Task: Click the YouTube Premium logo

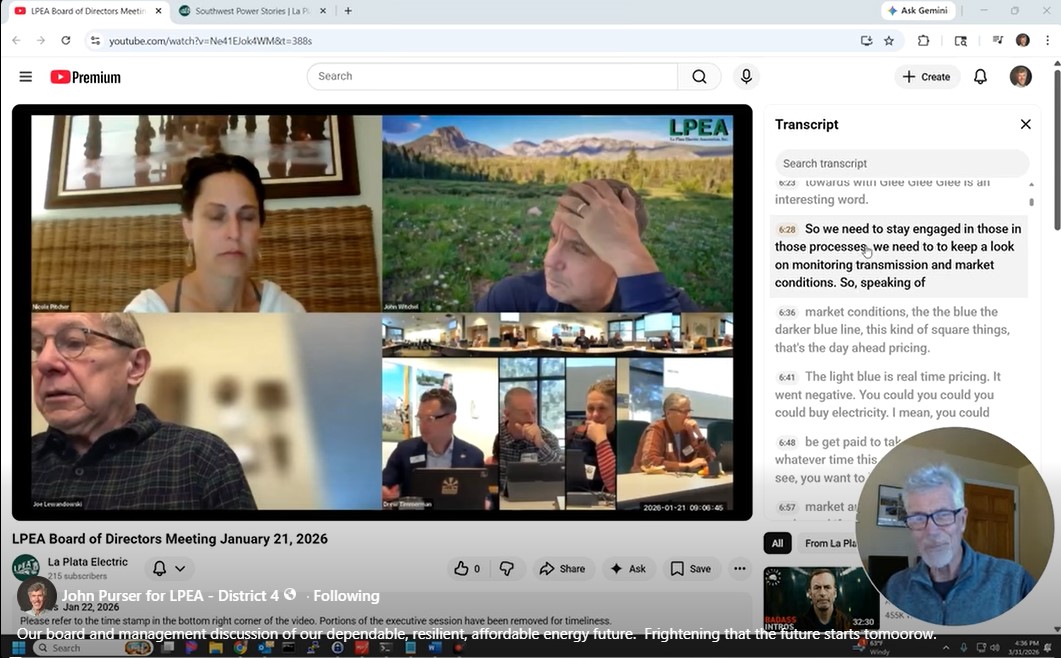Action: tap(85, 77)
